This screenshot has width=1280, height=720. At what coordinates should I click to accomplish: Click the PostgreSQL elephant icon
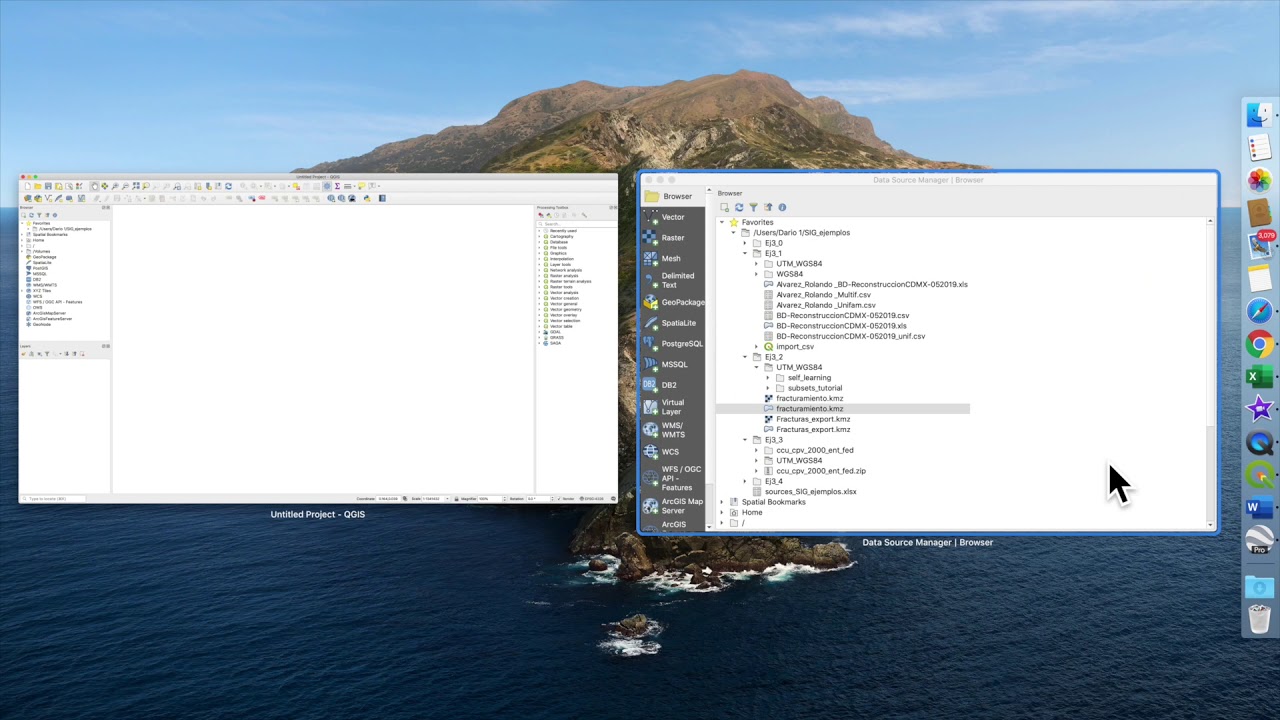tap(651, 344)
